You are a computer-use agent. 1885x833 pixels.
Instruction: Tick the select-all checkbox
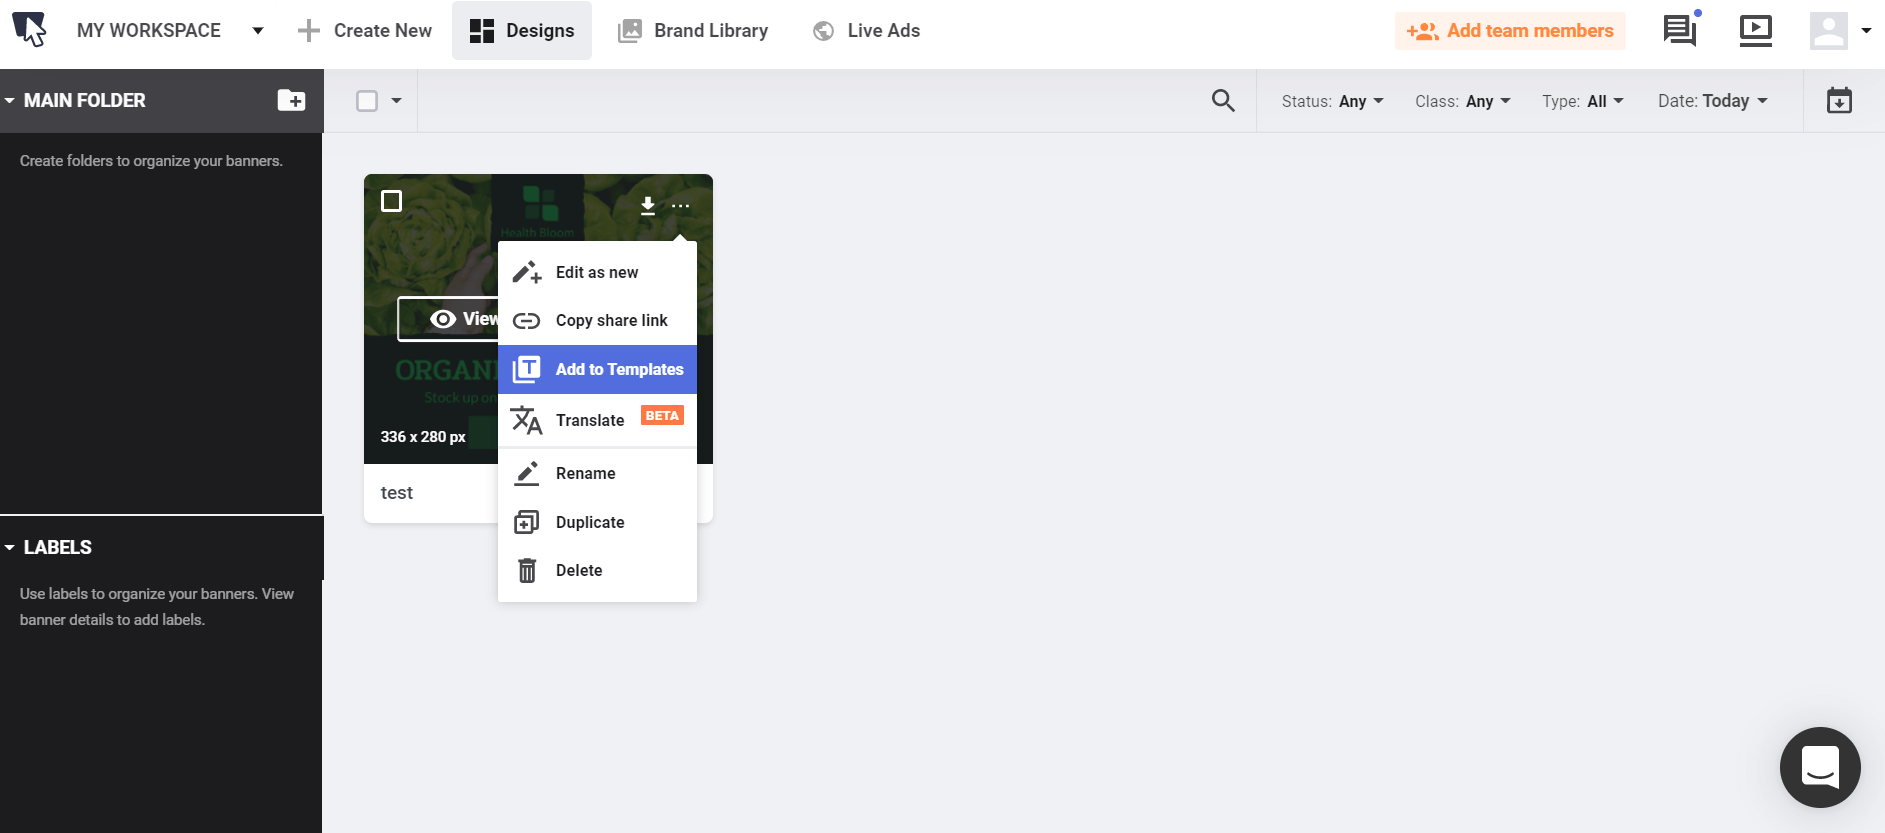point(367,101)
